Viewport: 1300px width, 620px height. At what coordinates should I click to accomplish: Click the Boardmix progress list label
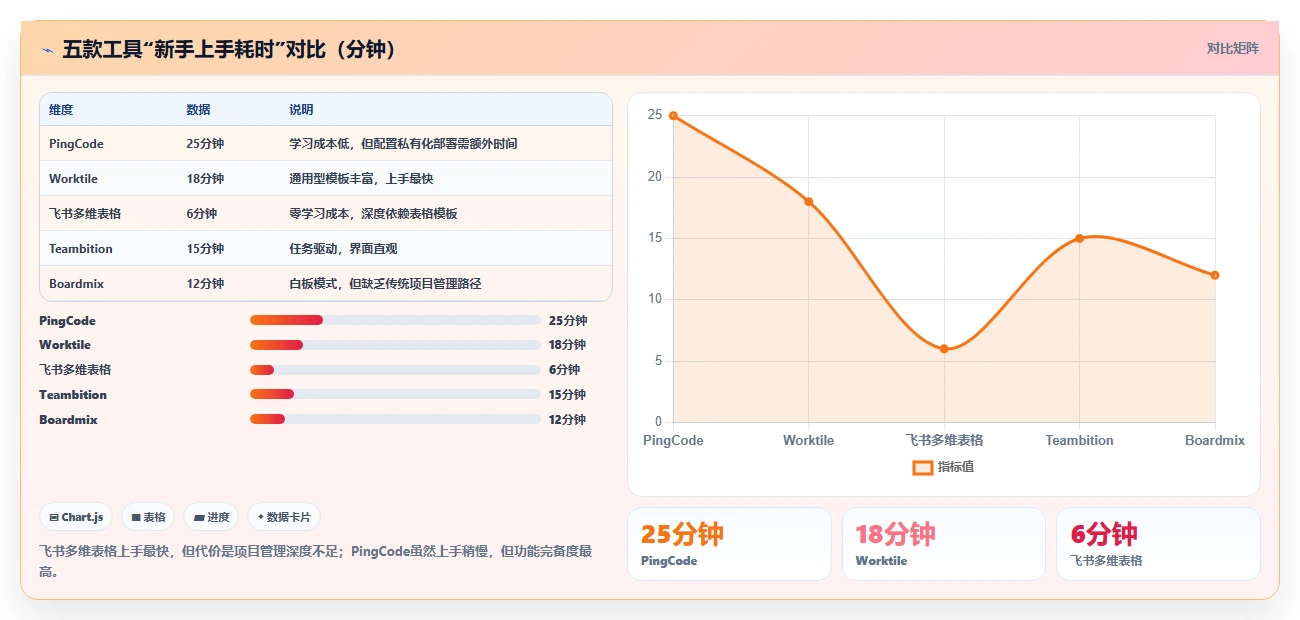68,420
